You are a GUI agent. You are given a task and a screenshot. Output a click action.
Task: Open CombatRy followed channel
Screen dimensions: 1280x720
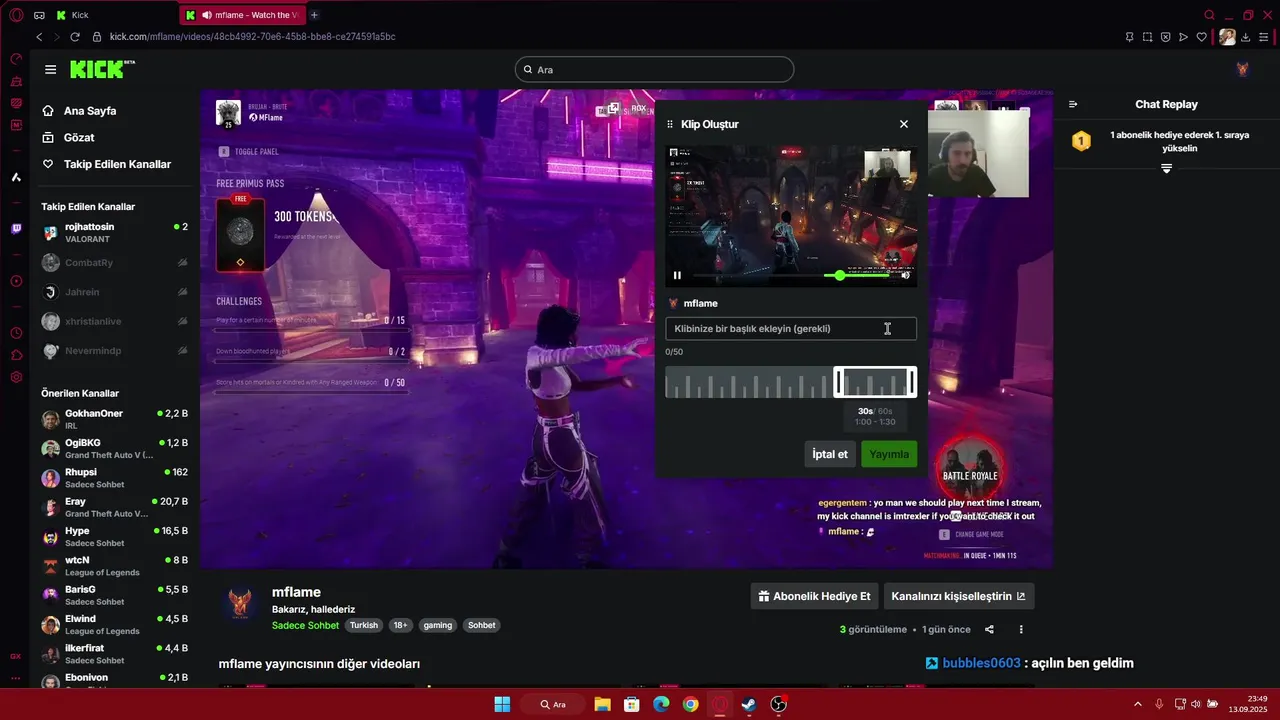(x=114, y=262)
